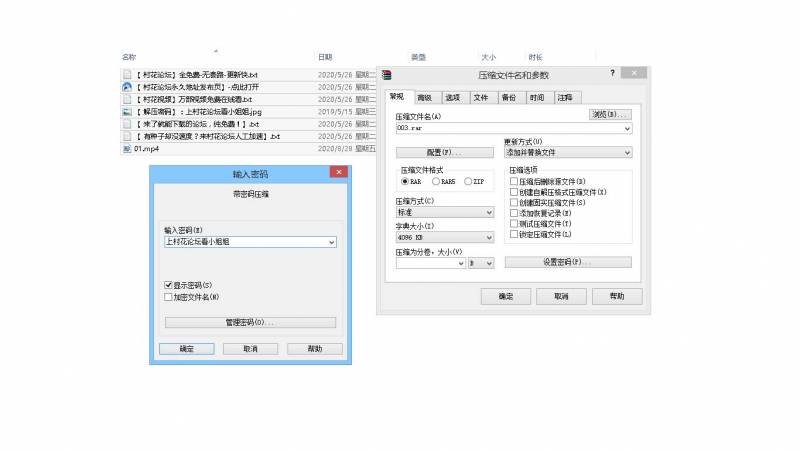This screenshot has height=450, width=800.
Task: Uncheck the 显示密码 checkbox
Action: point(168,285)
